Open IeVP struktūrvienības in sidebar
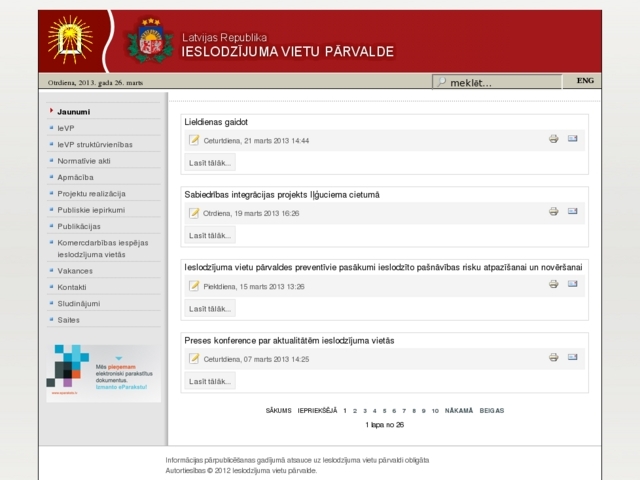The width and height of the screenshot is (640, 480). tap(95, 144)
